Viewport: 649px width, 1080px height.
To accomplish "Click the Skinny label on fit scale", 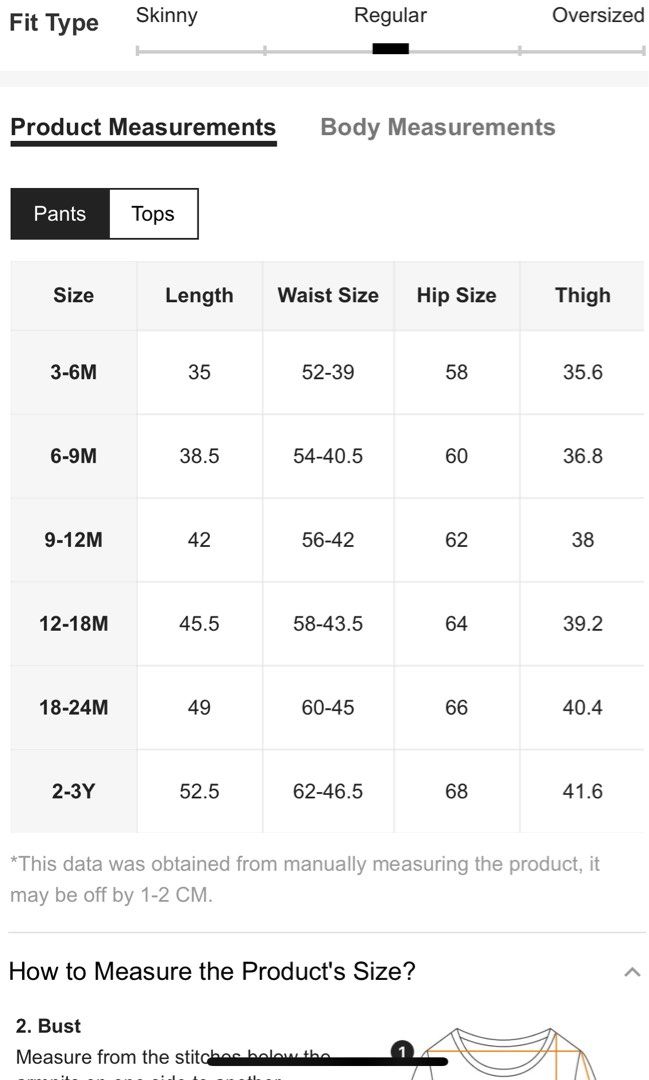I will [x=167, y=15].
